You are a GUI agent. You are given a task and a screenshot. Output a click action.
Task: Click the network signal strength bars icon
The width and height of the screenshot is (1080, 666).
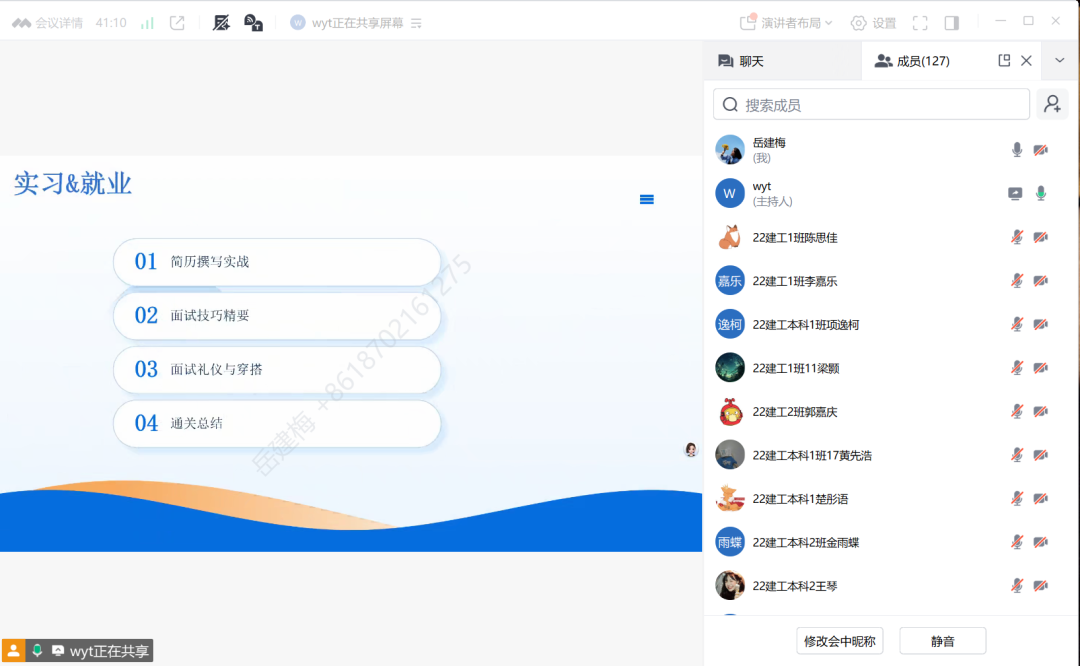[147, 23]
